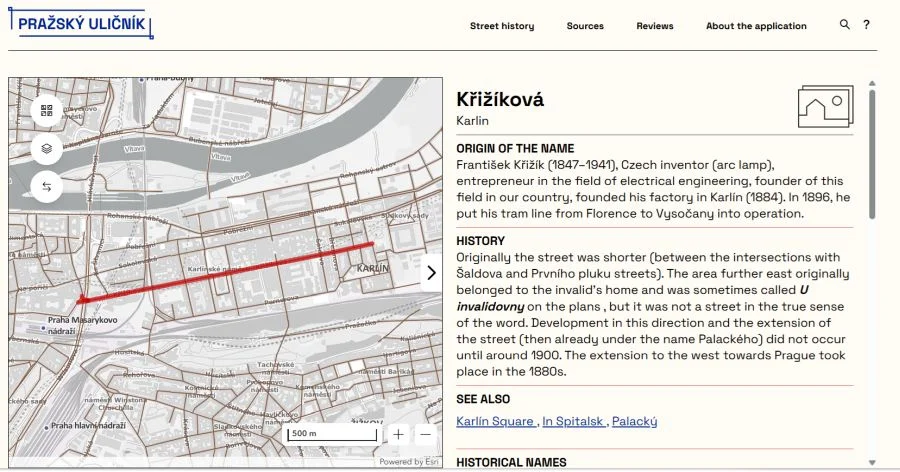Open help via question mark icon
Image resolution: width=900 pixels, height=472 pixels.
coord(867,25)
